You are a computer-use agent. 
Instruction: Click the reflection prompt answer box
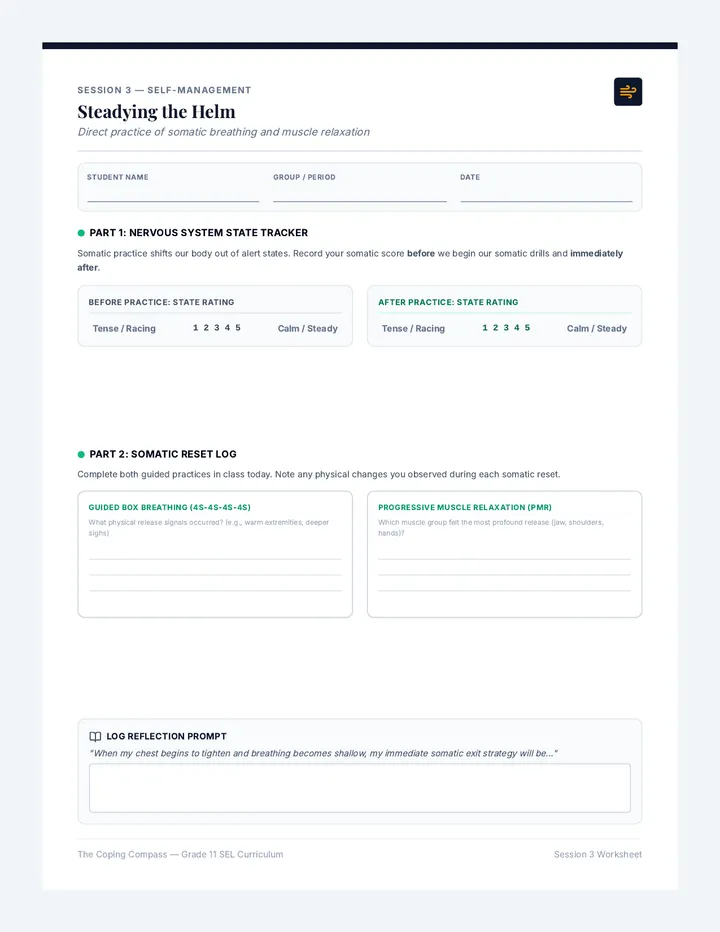click(x=360, y=788)
